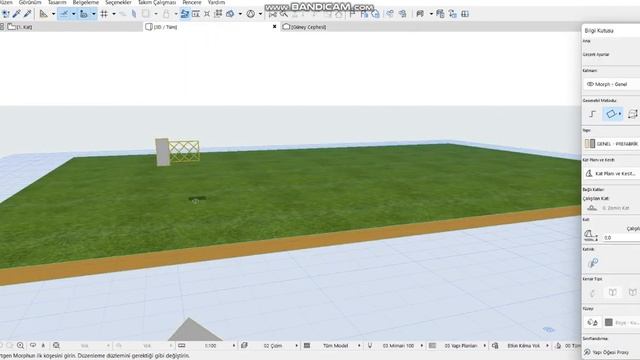Open dropdown arrow beside guide lines icon
This screenshot has width=640, height=360.
click(x=53, y=14)
